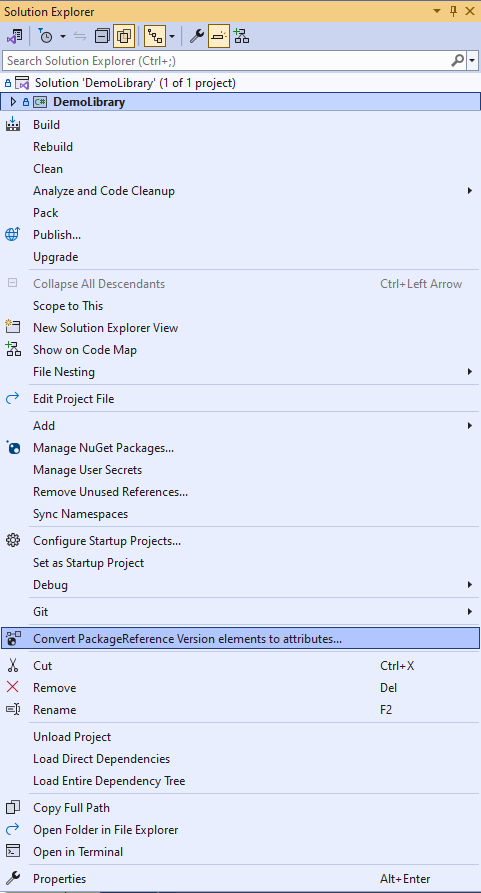Screen dimensions: 481x893
Task: Select the DemoLibrary project row
Action: (x=240, y=102)
